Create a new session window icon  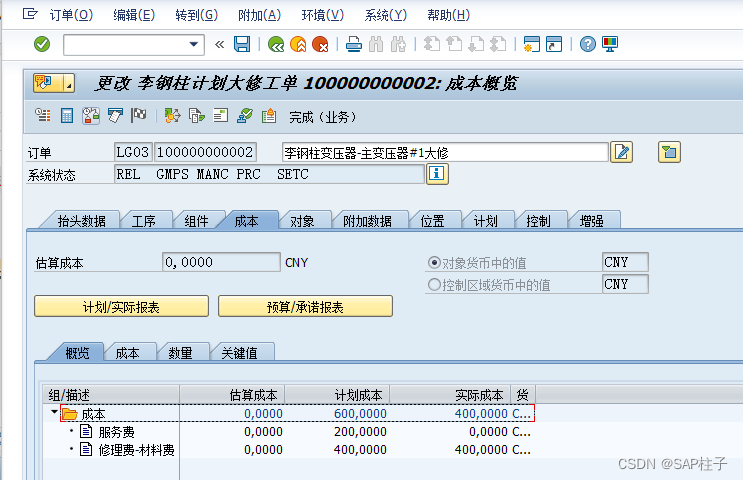tap(532, 45)
